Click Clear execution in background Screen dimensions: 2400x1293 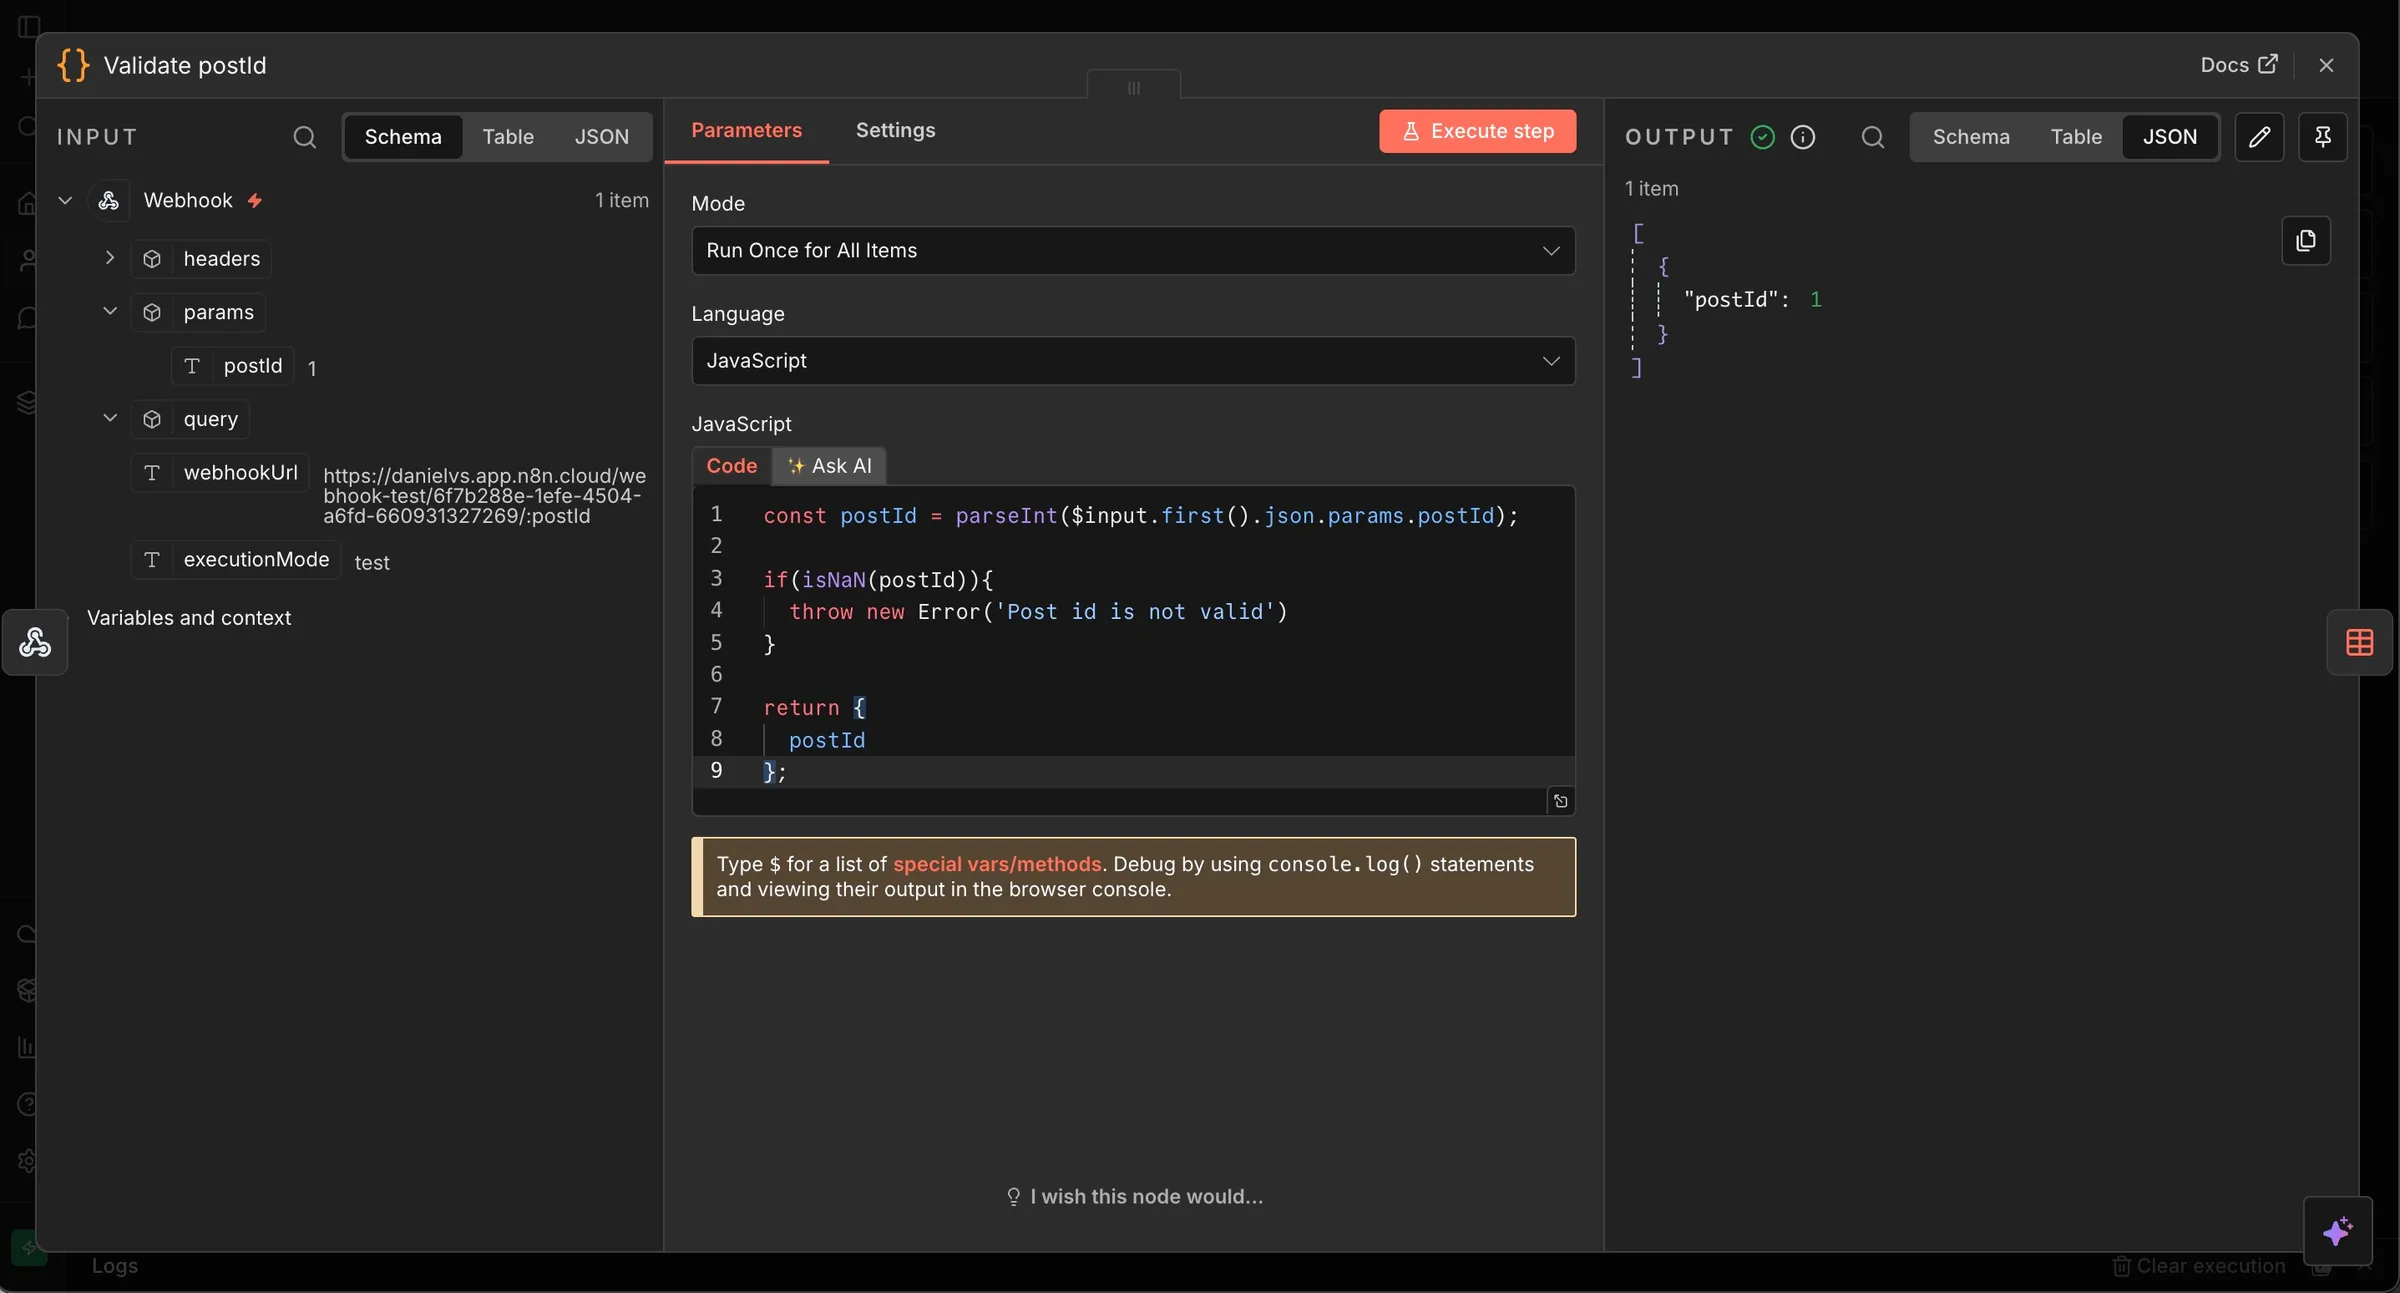click(x=2198, y=1266)
